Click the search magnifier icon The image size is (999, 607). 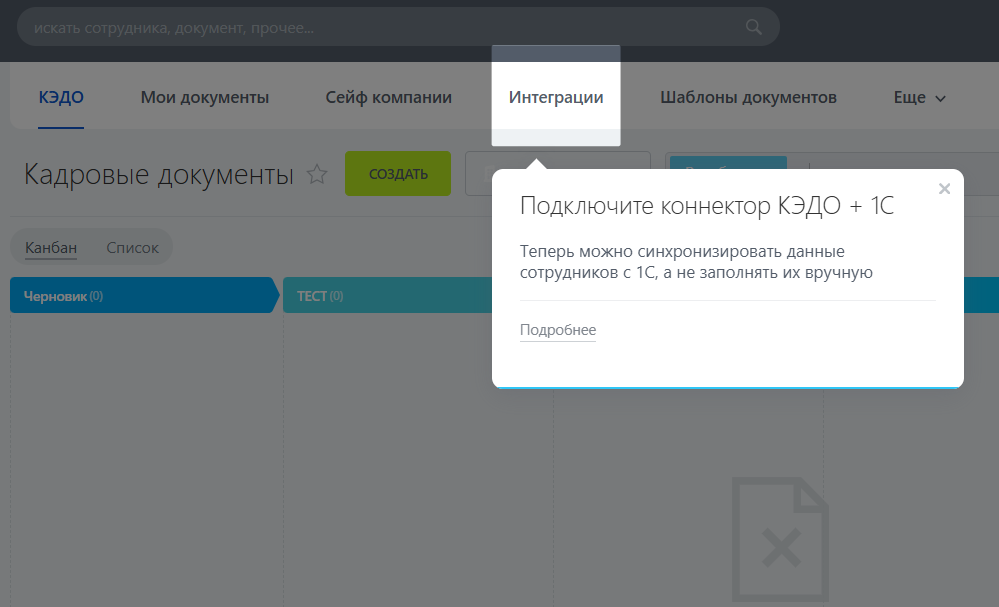coord(754,27)
